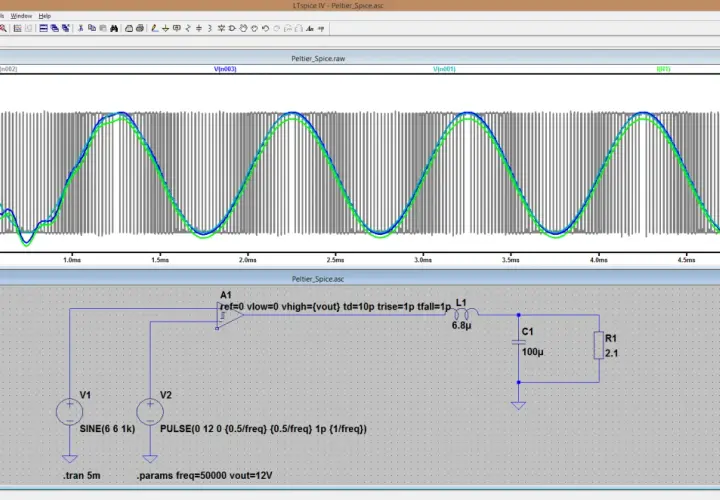Screen dimensions: 720x500
Task: Click the 100µ capacitor value
Action: [533, 352]
